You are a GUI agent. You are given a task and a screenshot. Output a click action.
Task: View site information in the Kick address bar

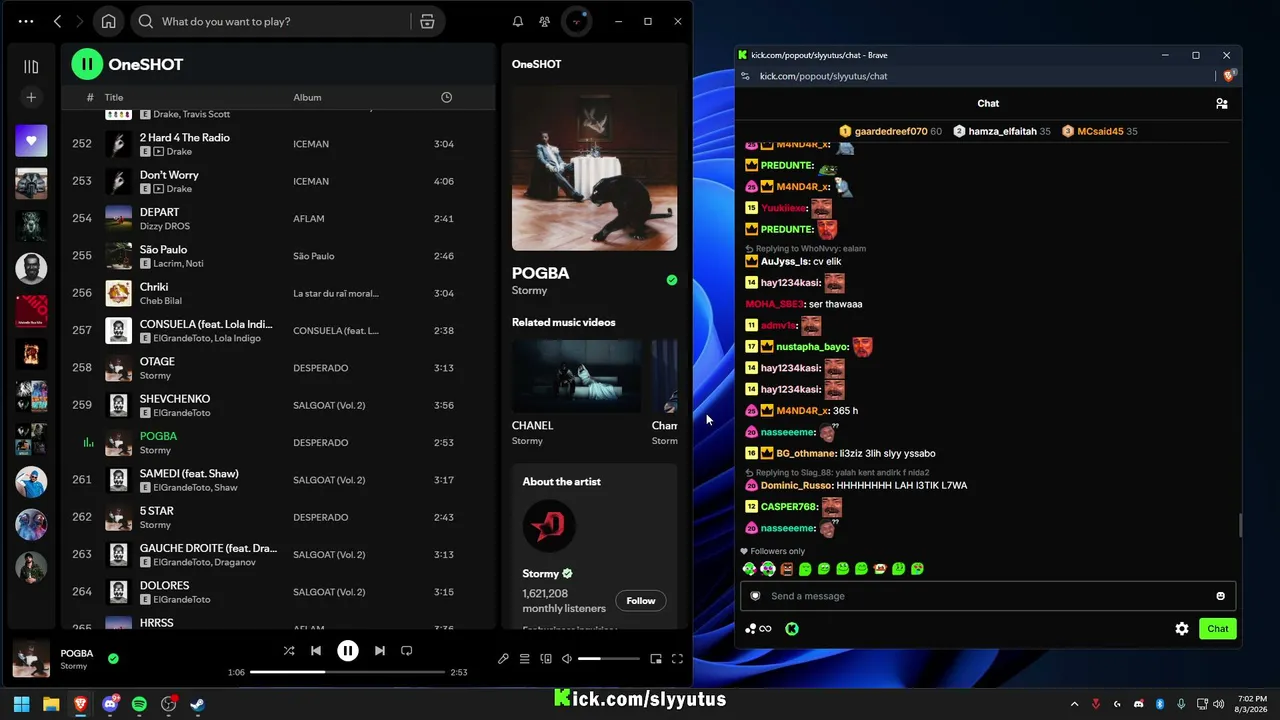coord(745,76)
